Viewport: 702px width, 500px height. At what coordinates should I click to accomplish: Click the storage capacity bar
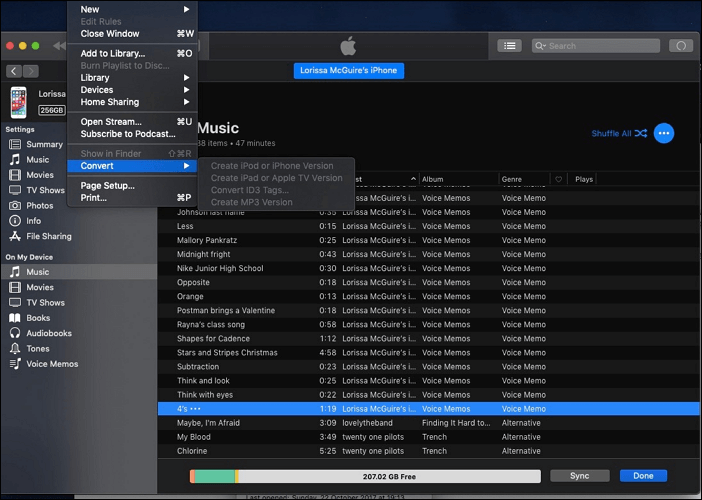pos(365,477)
